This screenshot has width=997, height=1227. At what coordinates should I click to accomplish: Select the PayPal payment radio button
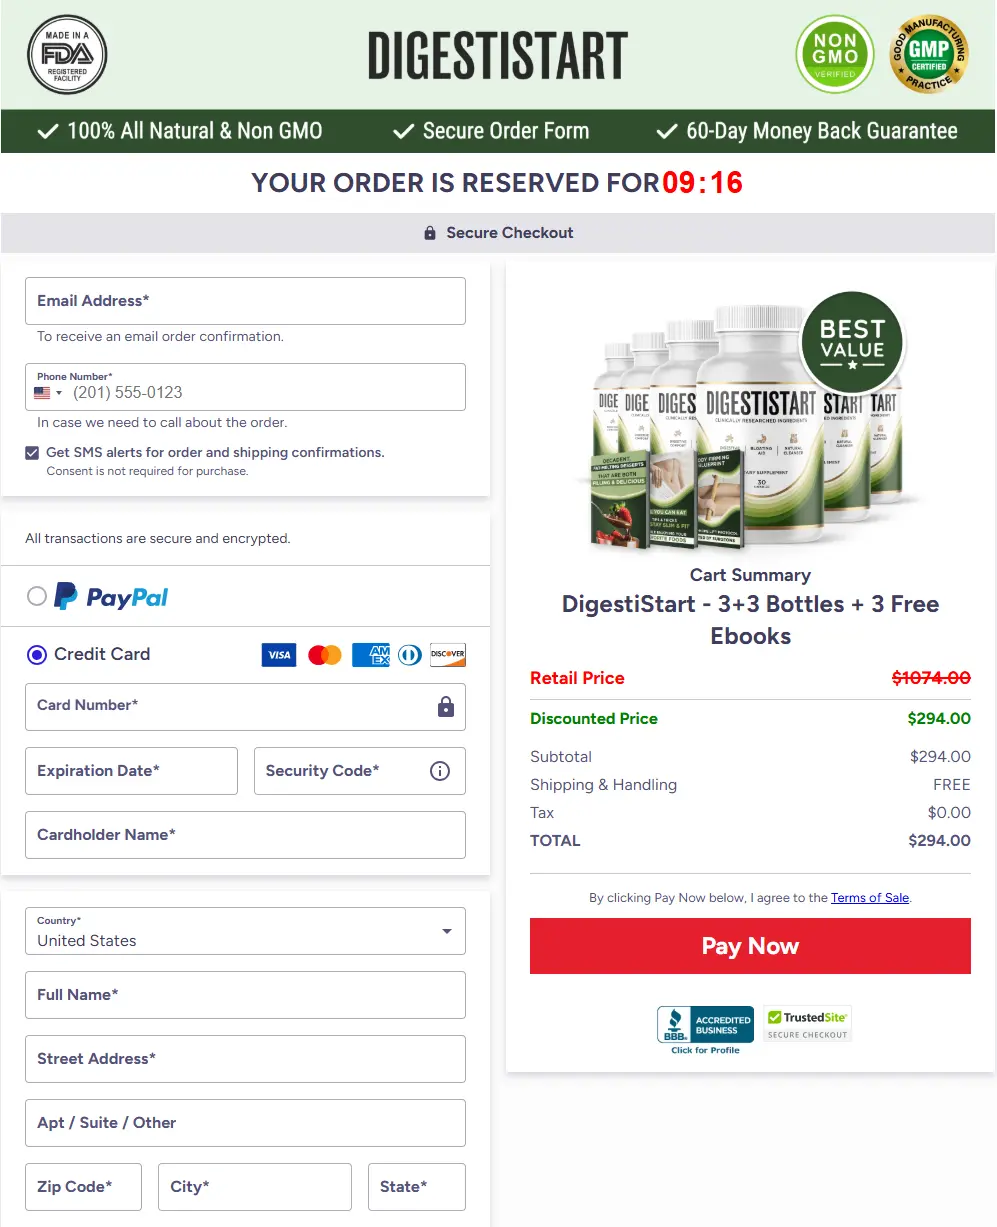coord(37,597)
